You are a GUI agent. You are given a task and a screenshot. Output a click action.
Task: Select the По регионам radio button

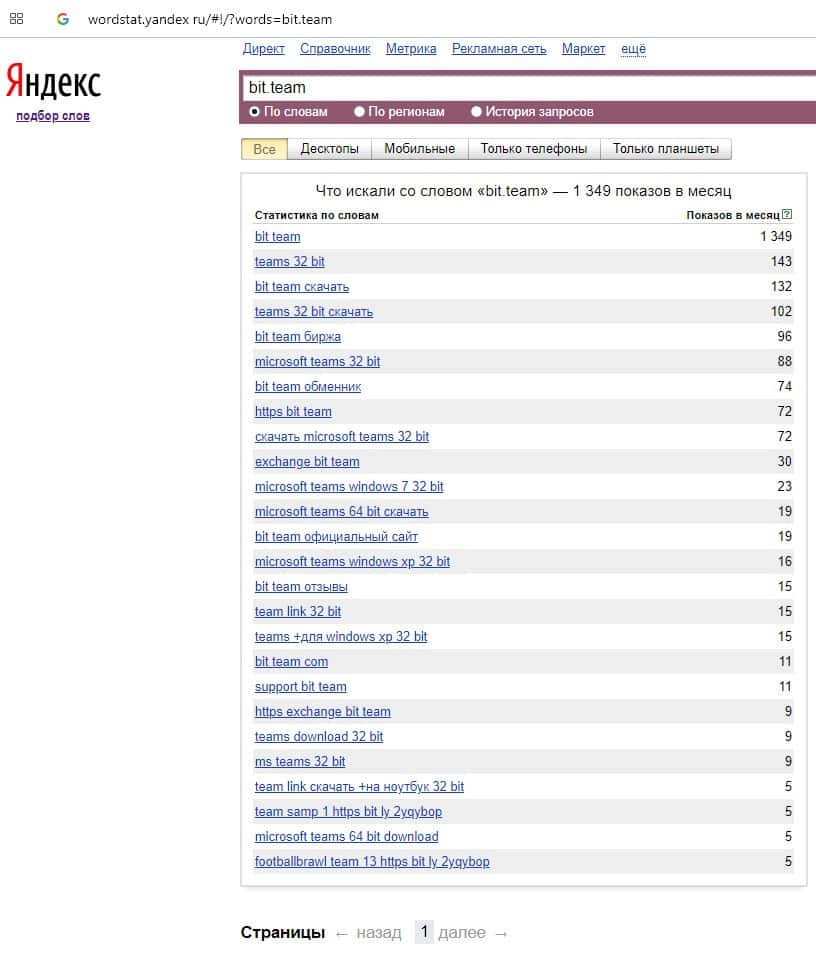(359, 111)
